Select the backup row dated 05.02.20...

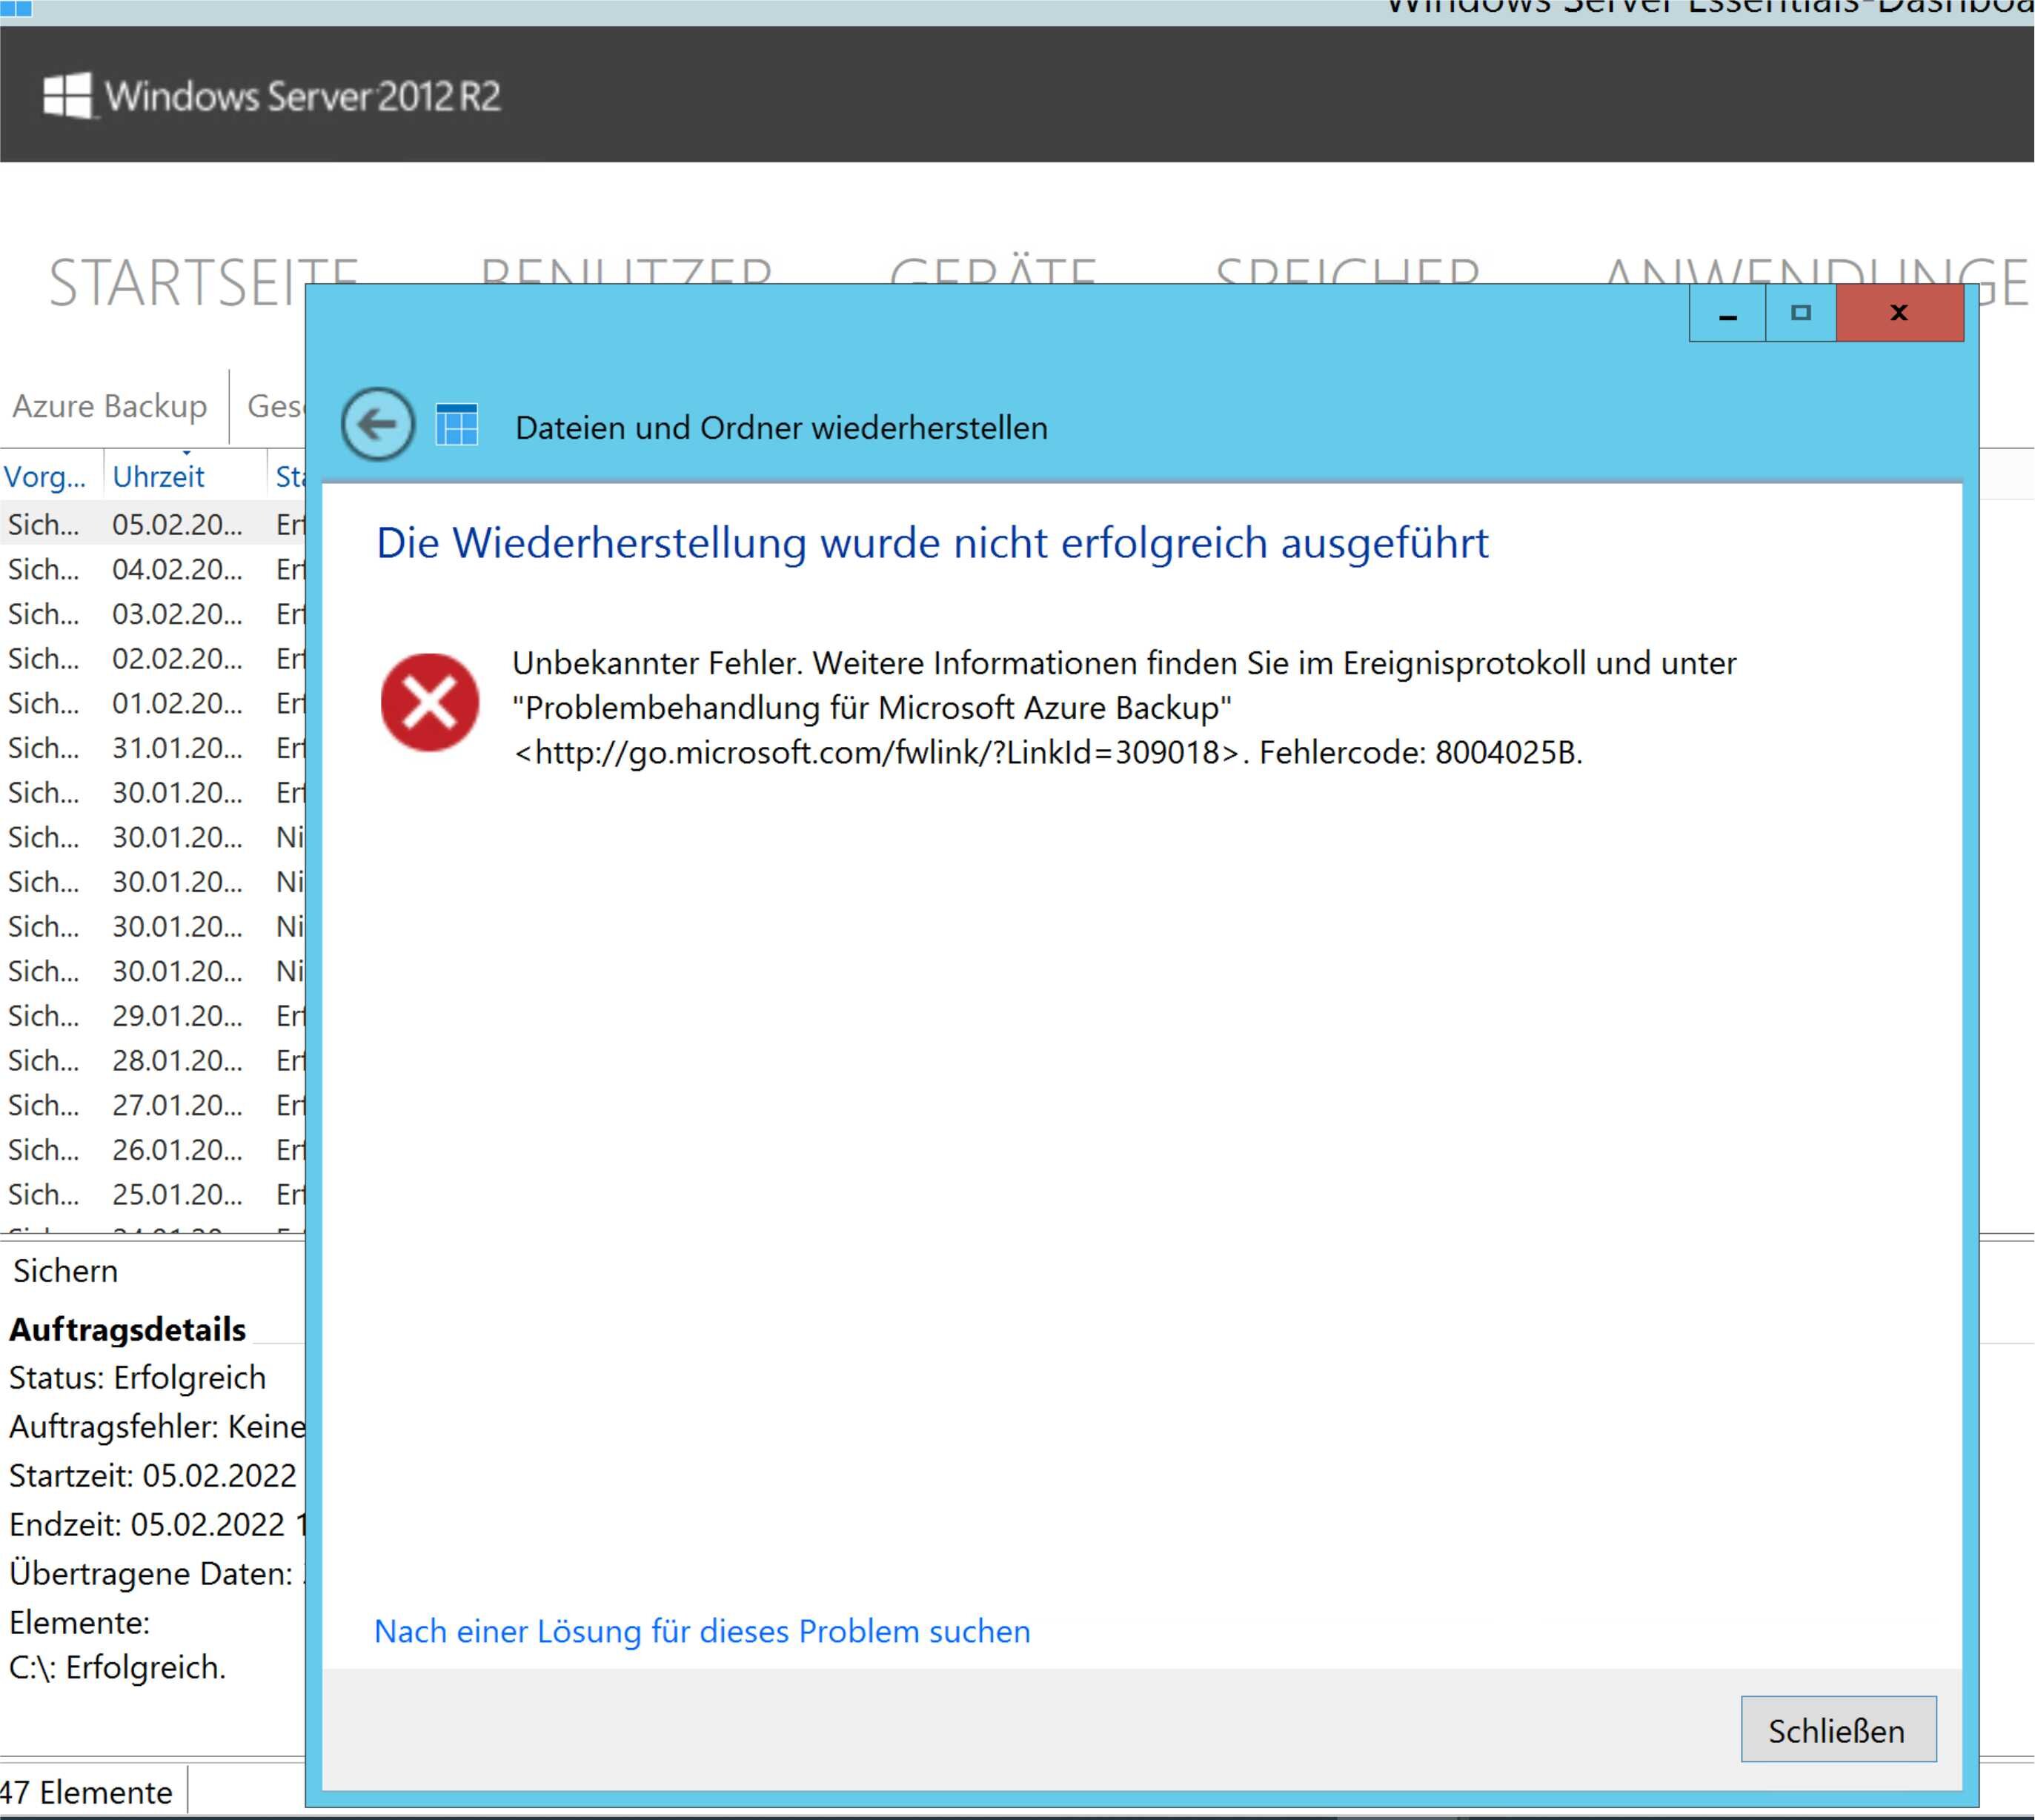tap(153, 524)
